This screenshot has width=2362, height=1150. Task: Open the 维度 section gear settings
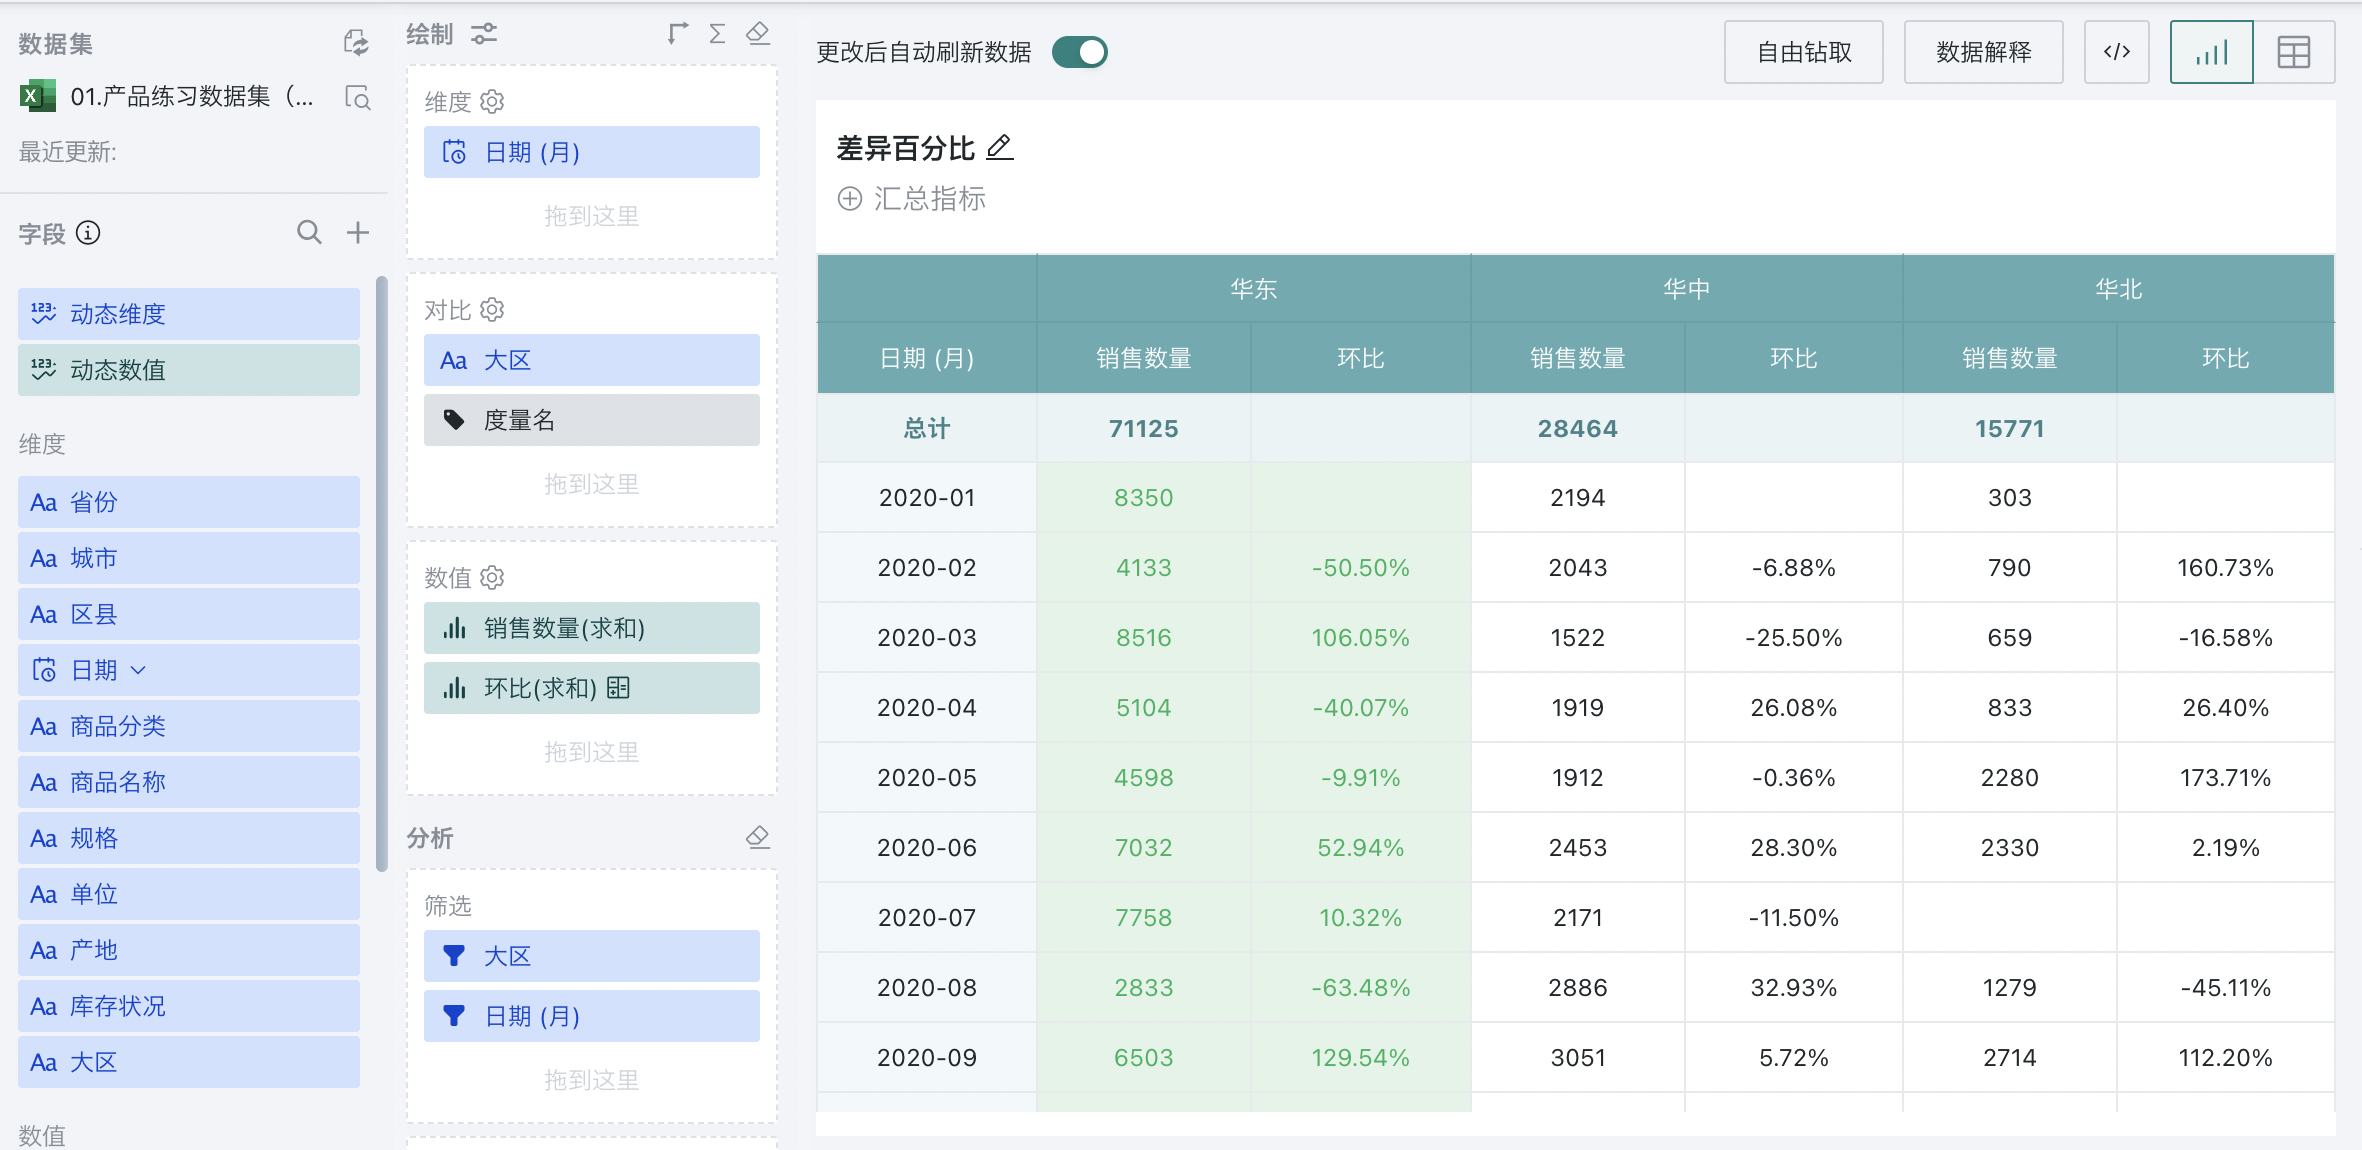click(492, 102)
